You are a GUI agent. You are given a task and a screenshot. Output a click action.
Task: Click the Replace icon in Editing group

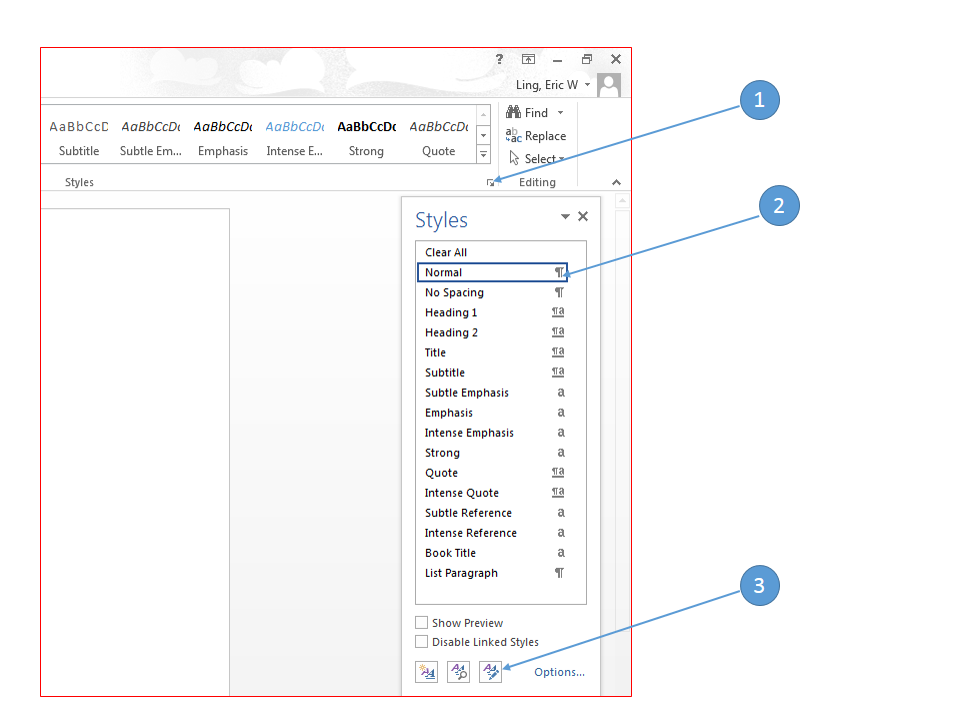tap(513, 136)
